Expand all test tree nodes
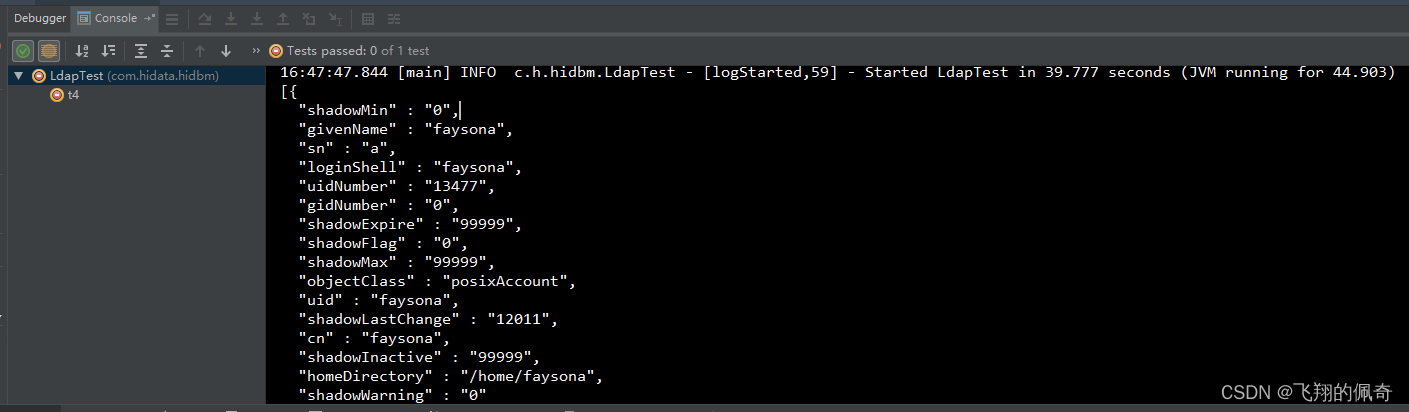The image size is (1409, 412). [x=141, y=50]
